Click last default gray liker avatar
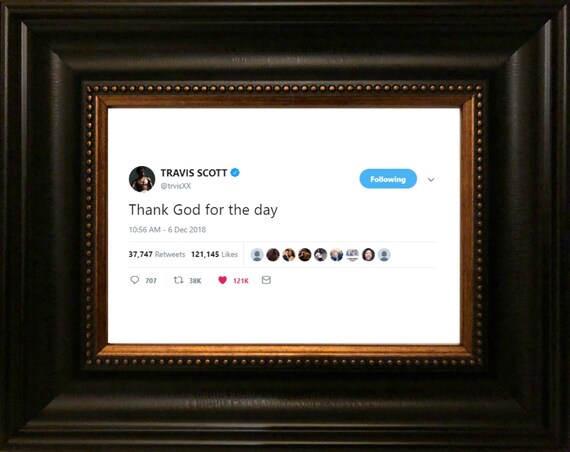570x452 pixels. tap(384, 255)
